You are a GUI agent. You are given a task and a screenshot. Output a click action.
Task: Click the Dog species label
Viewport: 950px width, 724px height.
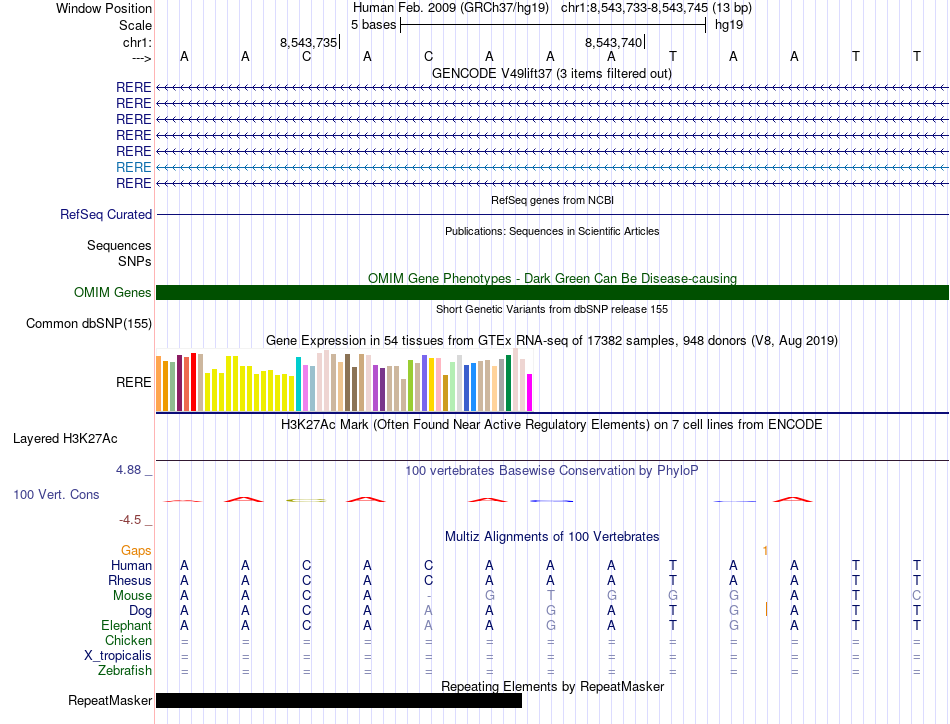pos(140,611)
